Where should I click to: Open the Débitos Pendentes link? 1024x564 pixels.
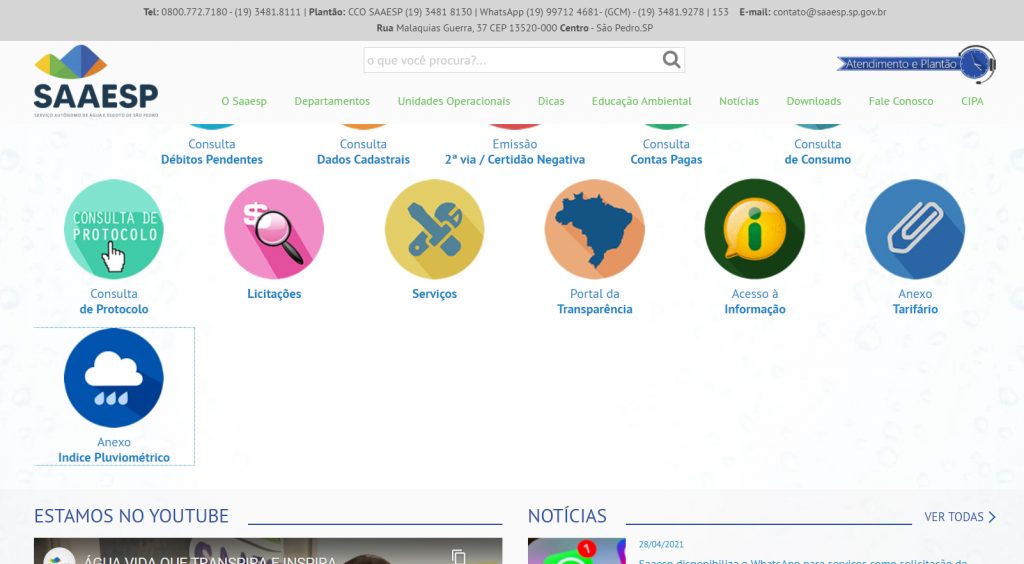pos(212,159)
